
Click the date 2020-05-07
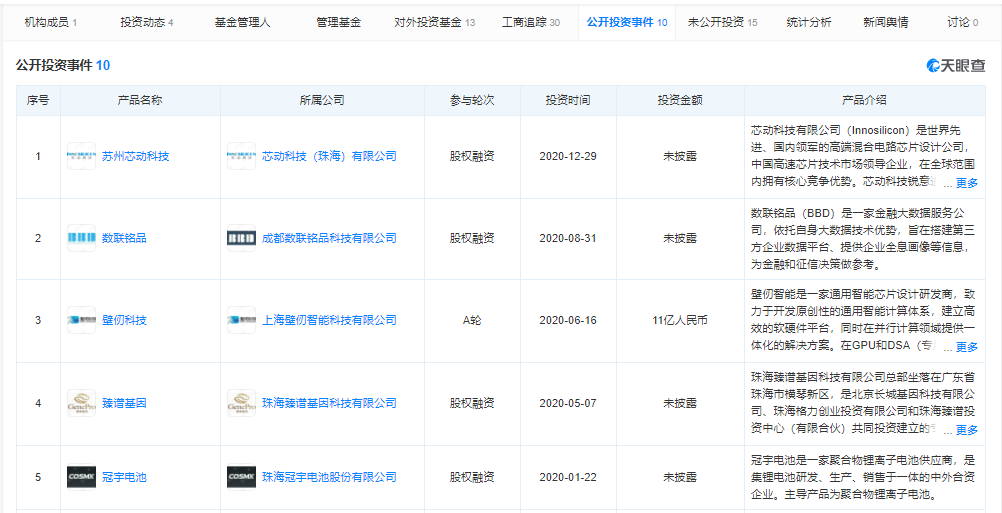(x=568, y=403)
